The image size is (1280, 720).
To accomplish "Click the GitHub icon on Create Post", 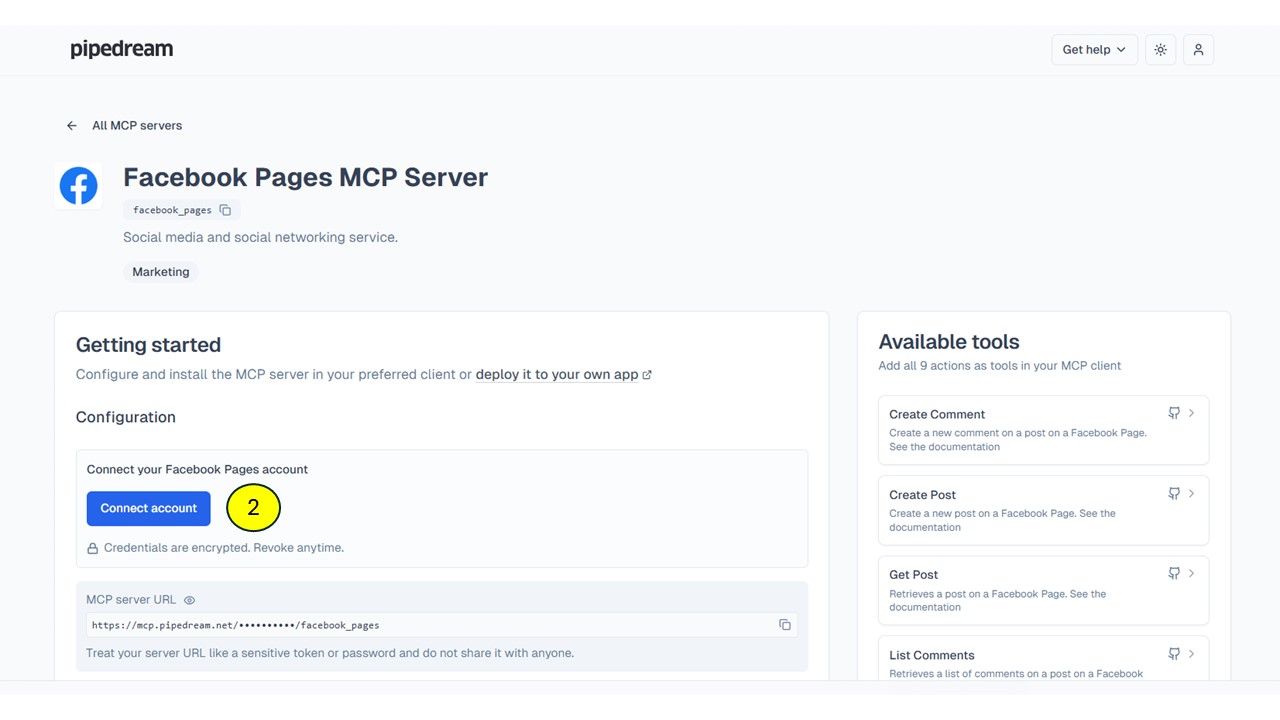I will pyautogui.click(x=1174, y=494).
